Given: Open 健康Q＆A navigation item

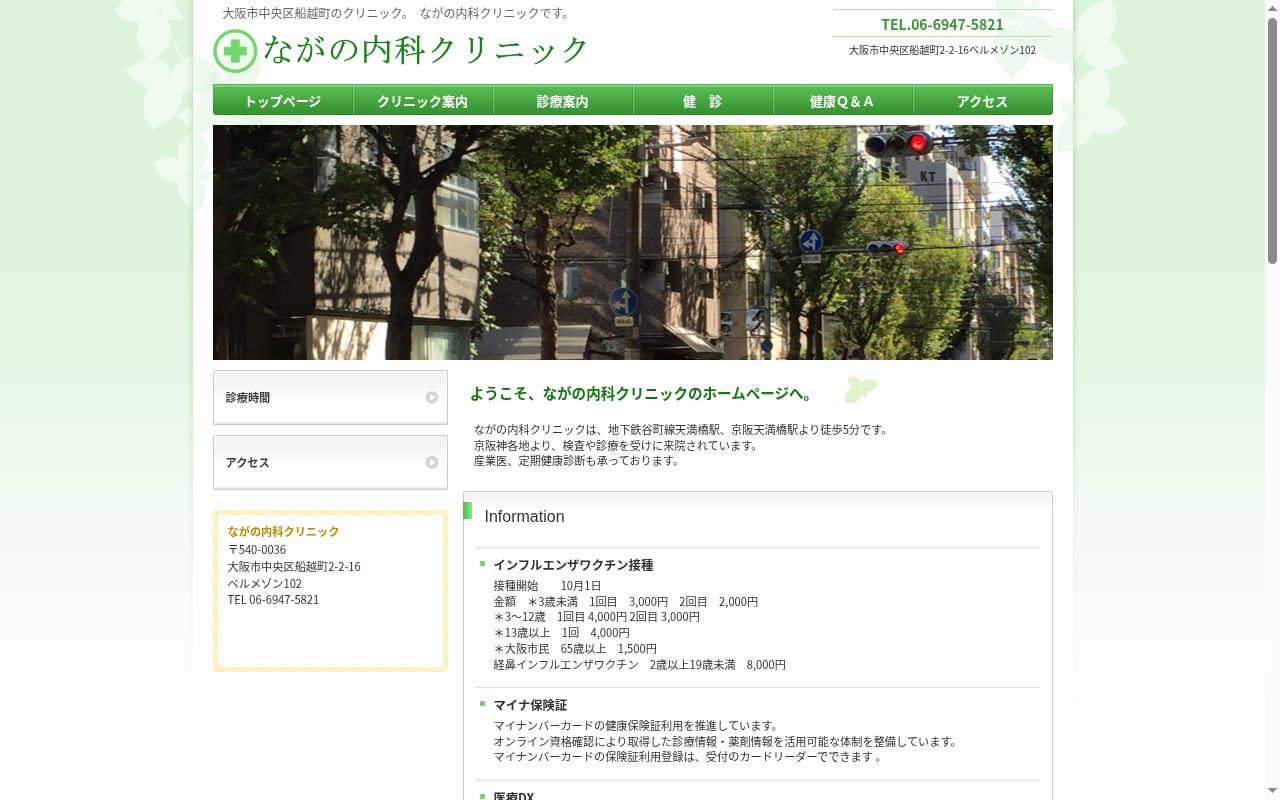Looking at the screenshot, I should click(x=843, y=100).
